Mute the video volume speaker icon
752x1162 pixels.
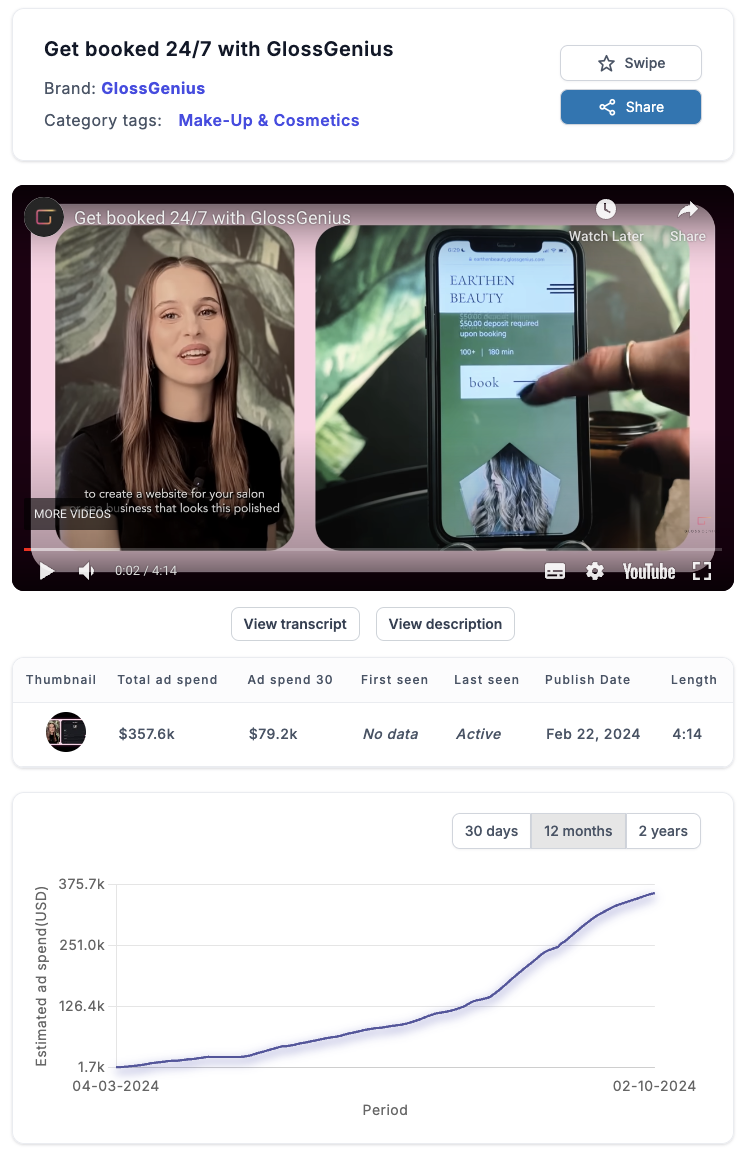click(87, 571)
